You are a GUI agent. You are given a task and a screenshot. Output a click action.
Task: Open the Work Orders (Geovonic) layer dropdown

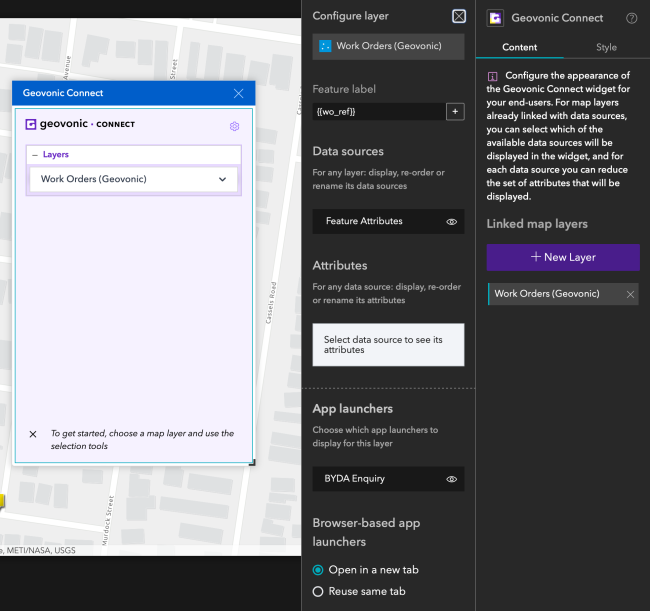(x=133, y=179)
